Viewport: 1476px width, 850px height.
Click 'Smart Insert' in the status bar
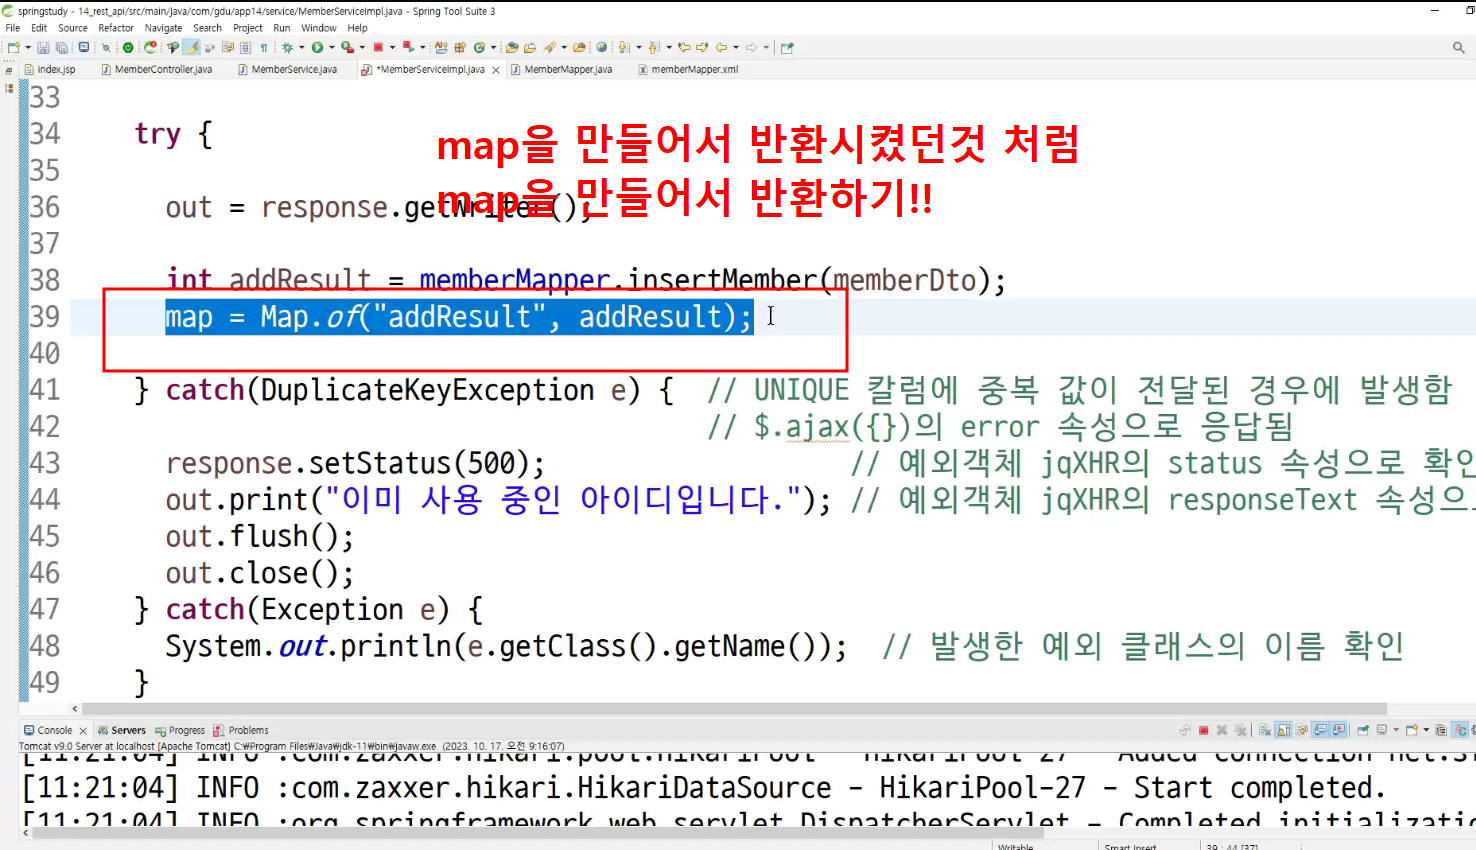(x=1130, y=846)
